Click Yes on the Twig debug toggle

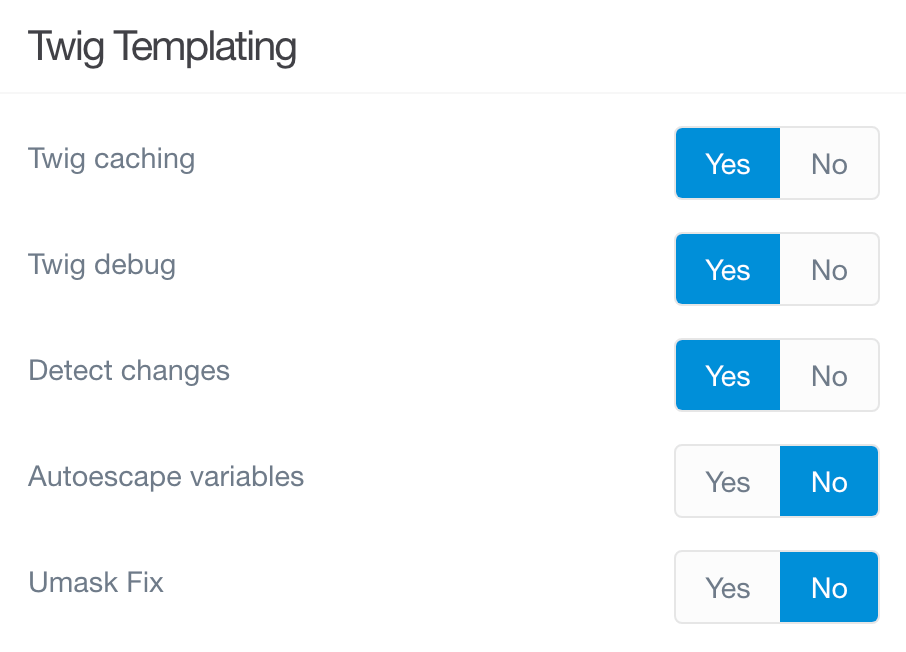[727, 269]
